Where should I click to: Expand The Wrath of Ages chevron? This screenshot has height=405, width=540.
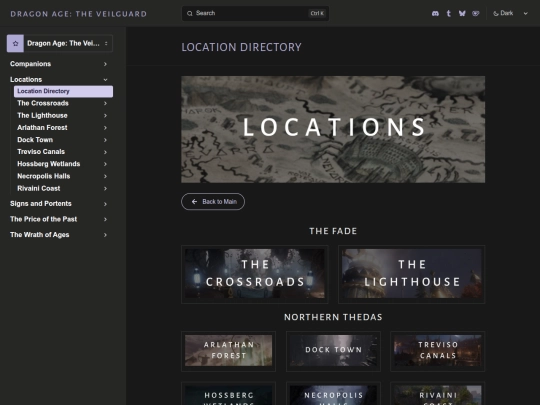105,235
